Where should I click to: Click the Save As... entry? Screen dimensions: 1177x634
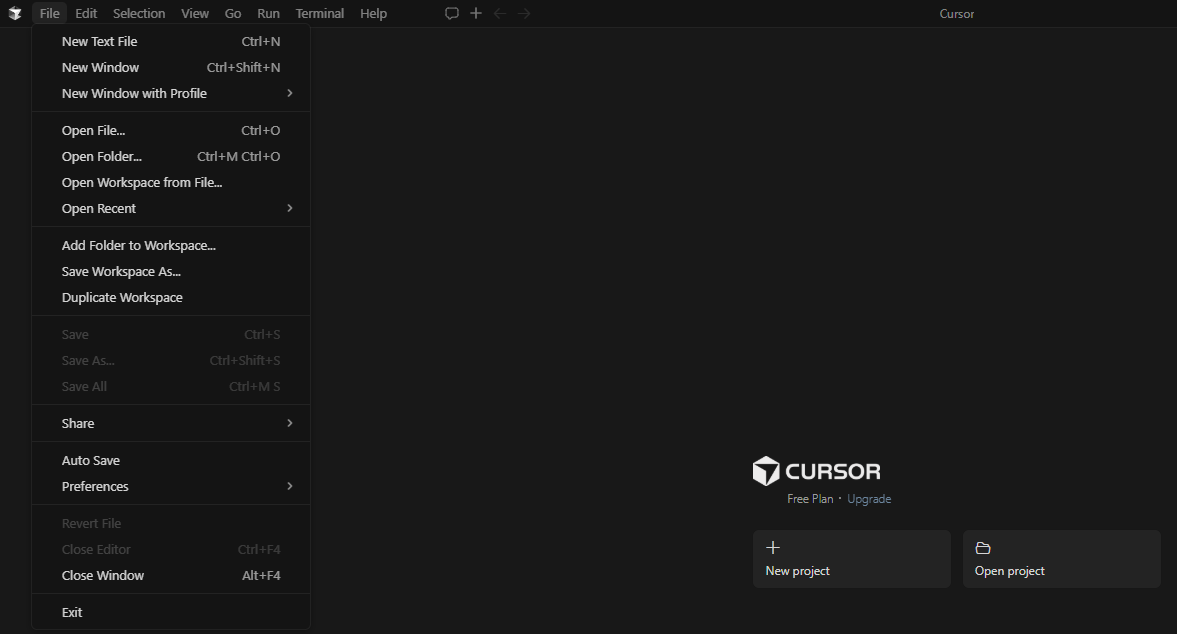pos(171,361)
